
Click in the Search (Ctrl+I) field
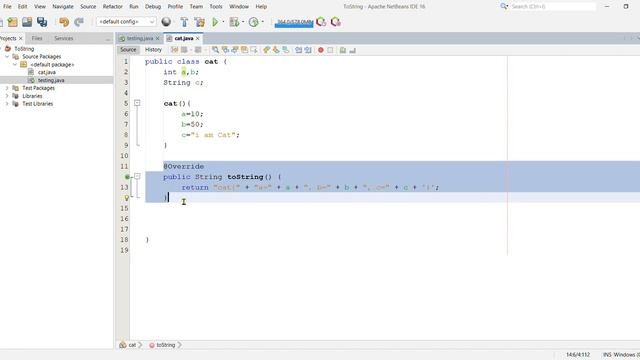[x=553, y=7]
